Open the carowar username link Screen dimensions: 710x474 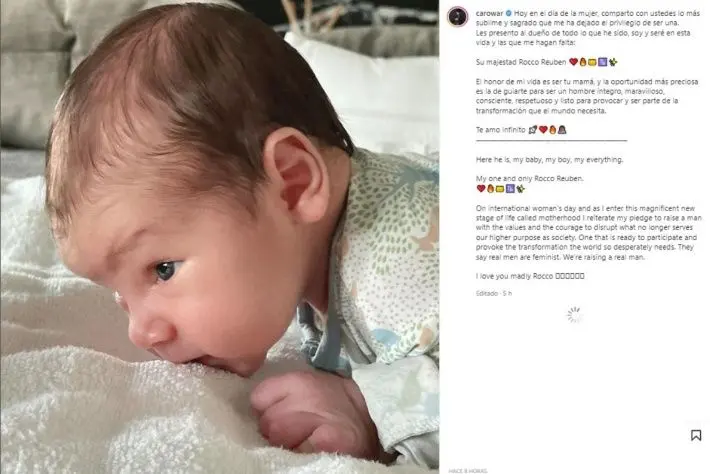coord(489,14)
